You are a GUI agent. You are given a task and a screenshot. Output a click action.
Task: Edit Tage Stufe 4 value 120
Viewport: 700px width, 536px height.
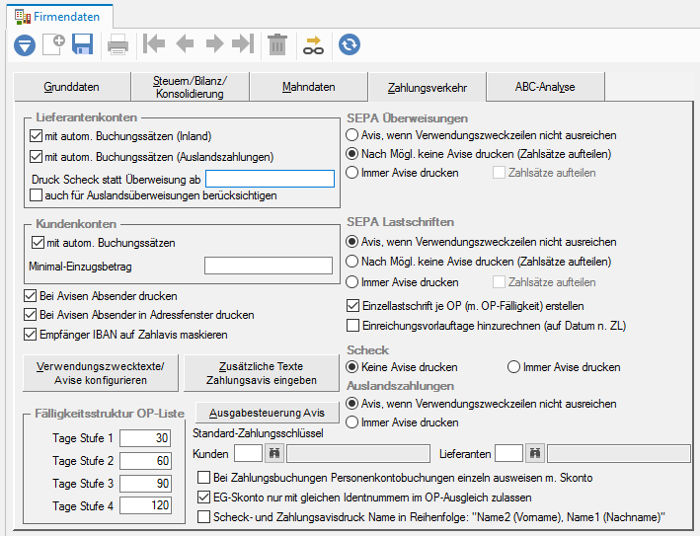click(145, 505)
